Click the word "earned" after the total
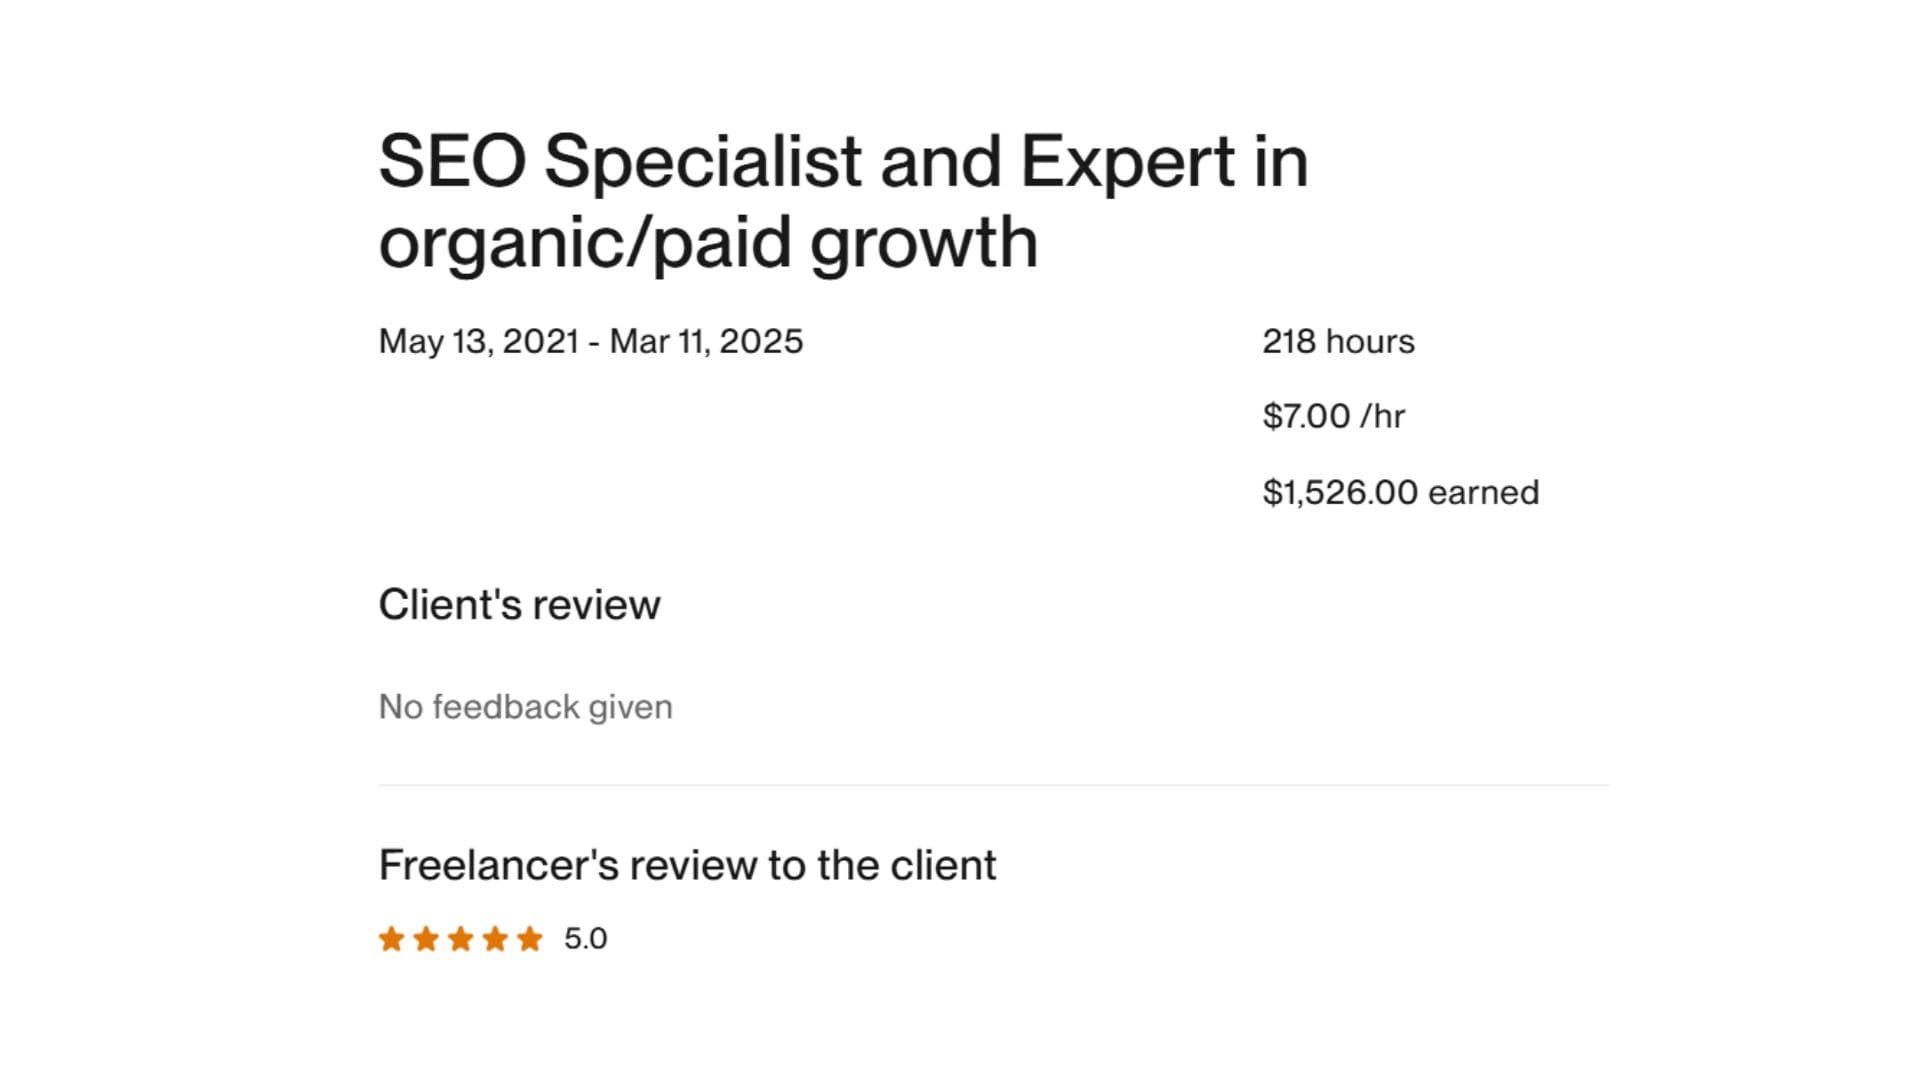The height and width of the screenshot is (1080, 1920). point(1483,493)
